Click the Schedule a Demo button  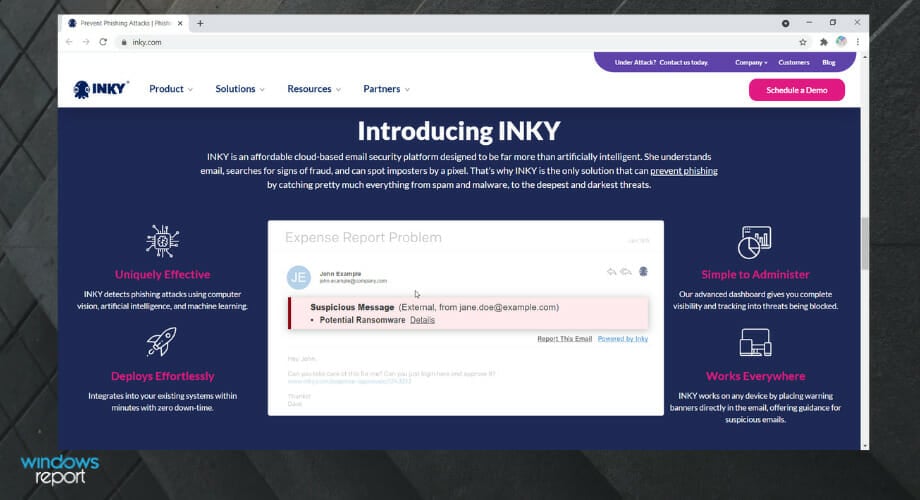[x=797, y=90]
